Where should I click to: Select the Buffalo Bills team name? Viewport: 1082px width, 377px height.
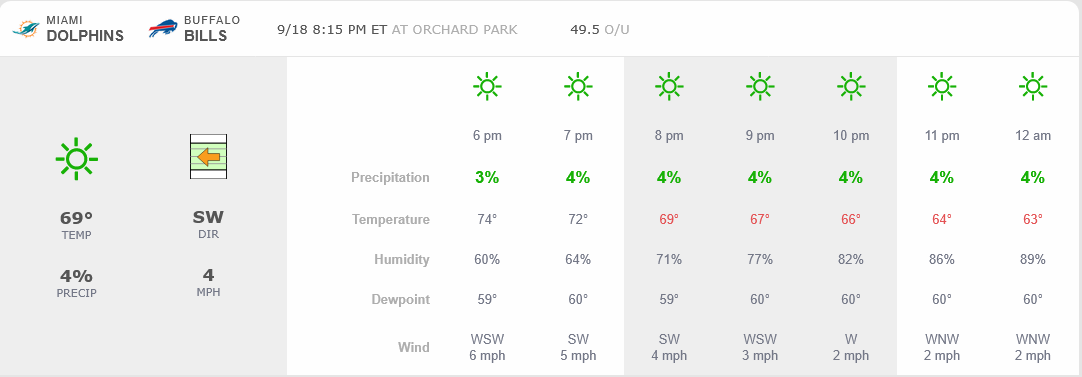tap(212, 30)
